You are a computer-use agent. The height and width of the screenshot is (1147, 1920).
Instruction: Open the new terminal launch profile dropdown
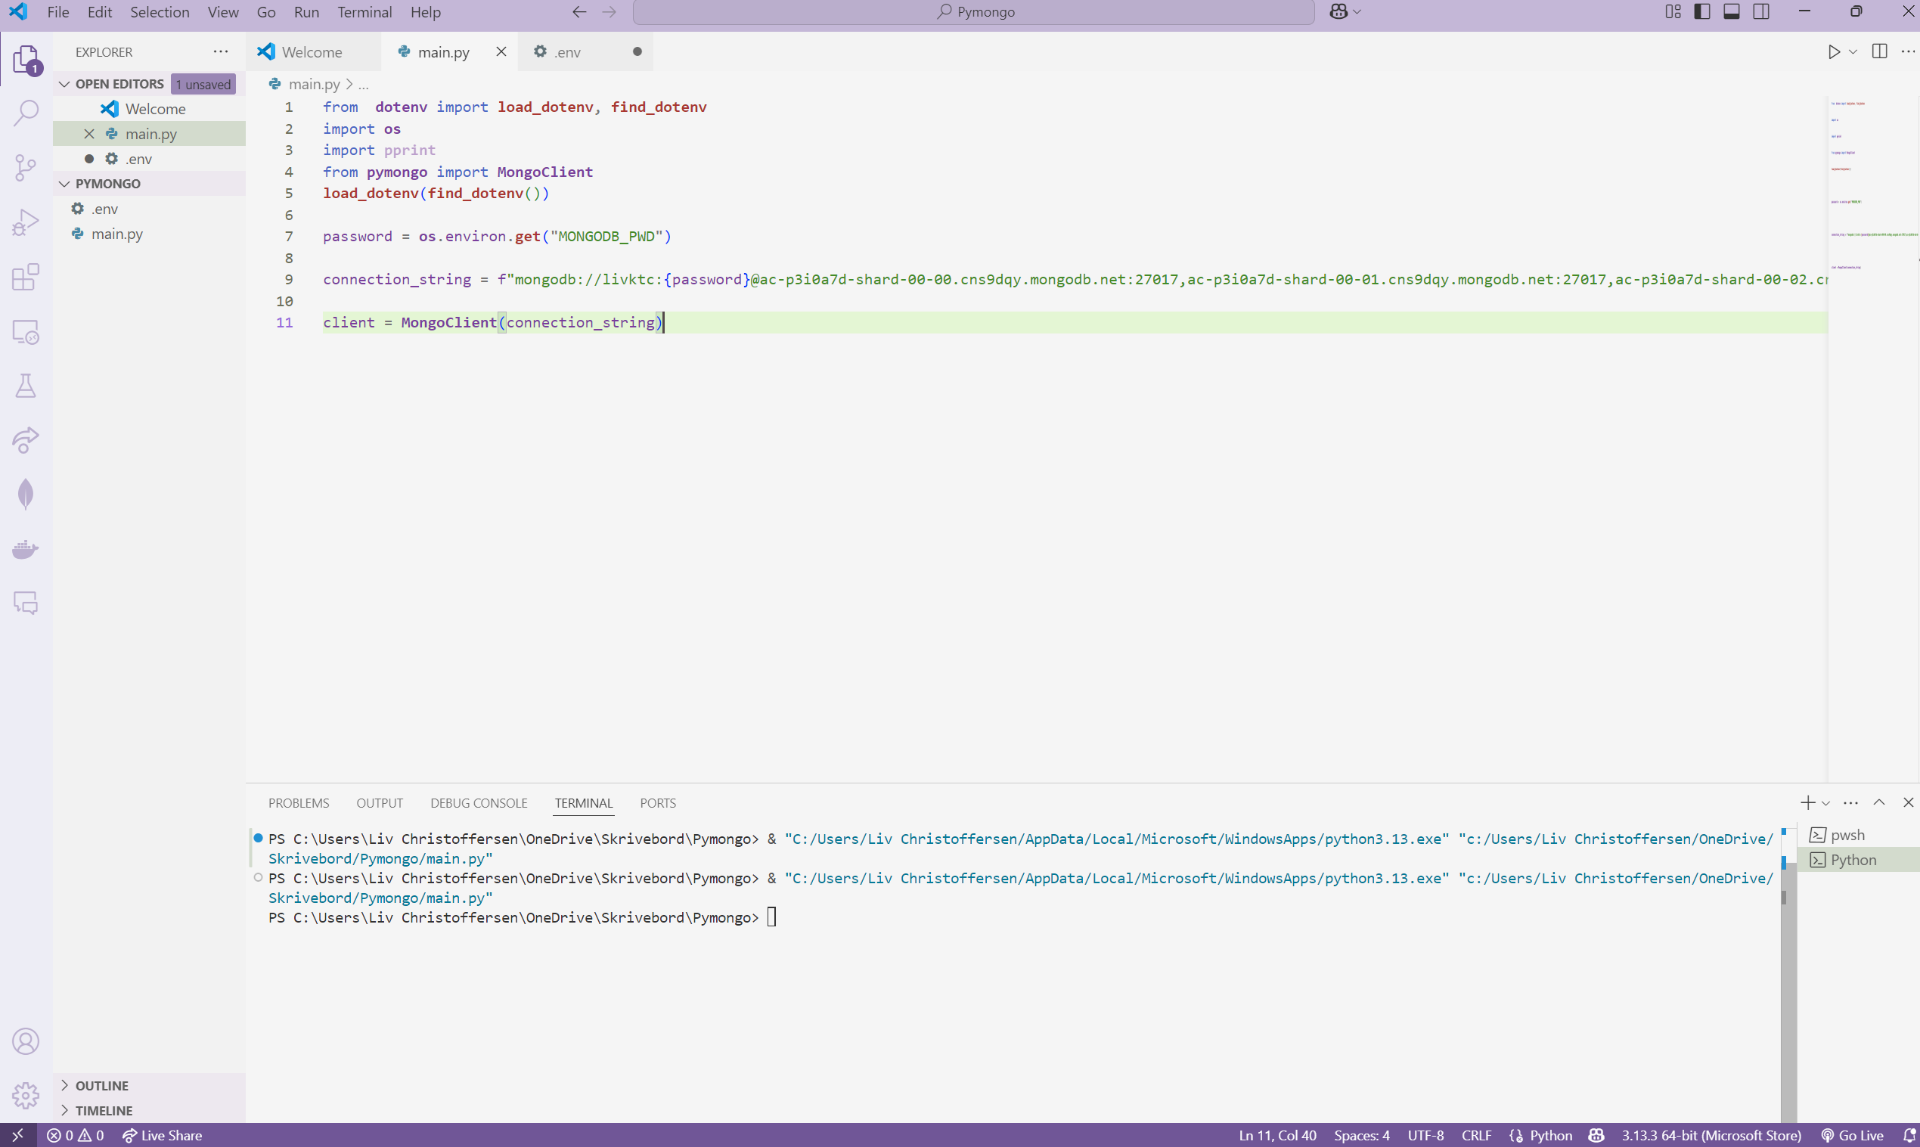click(x=1826, y=803)
